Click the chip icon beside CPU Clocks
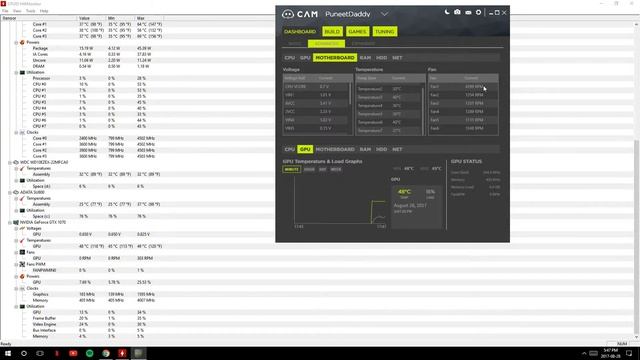The height and width of the screenshot is (360, 640). 22,133
